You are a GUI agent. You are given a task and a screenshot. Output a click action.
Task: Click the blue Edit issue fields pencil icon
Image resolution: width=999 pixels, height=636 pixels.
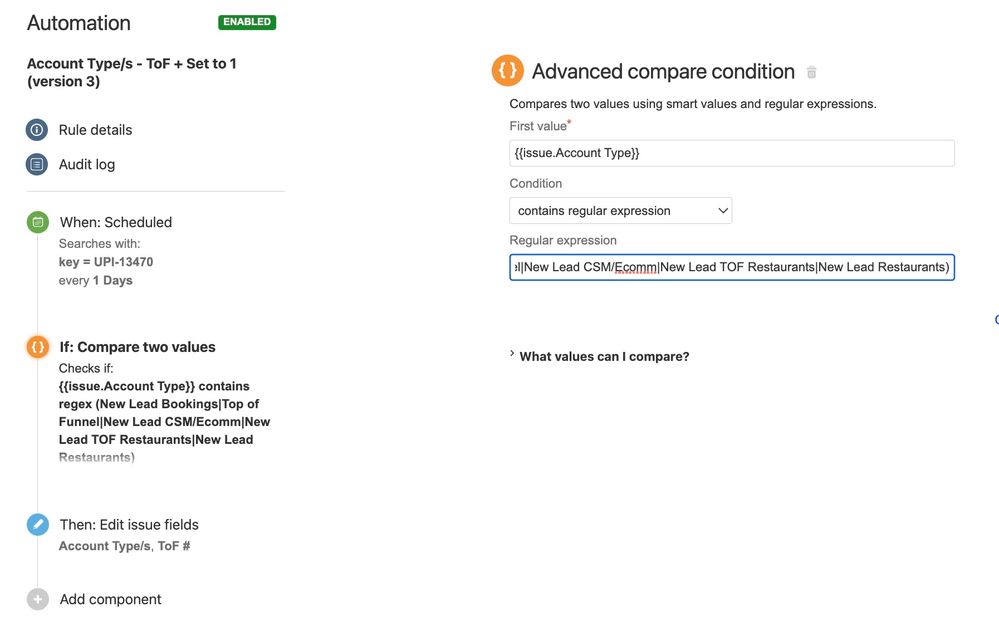38,524
